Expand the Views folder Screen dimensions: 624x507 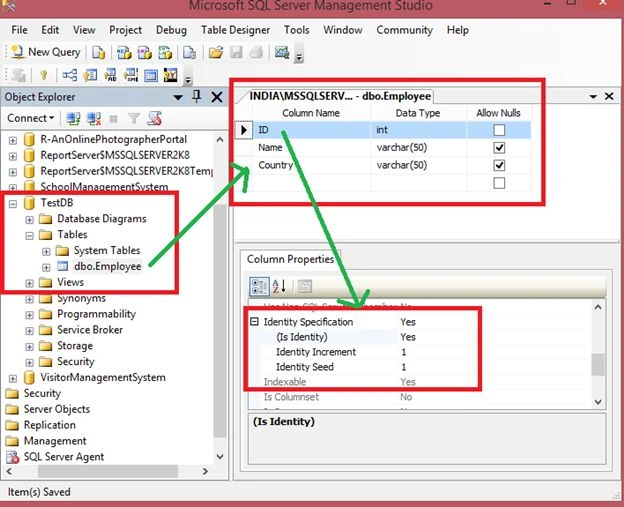coord(29,283)
